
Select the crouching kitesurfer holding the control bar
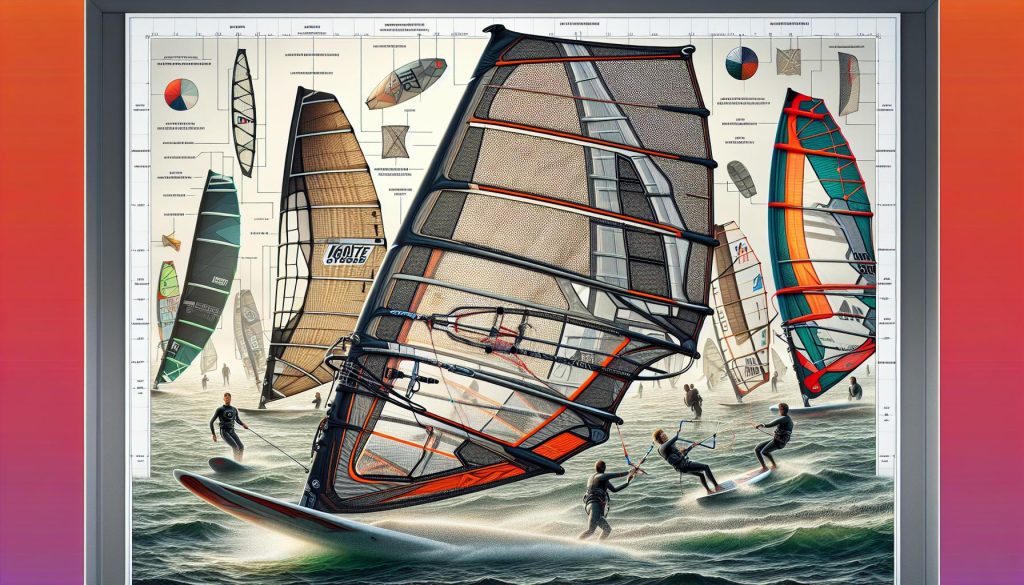coord(680,457)
